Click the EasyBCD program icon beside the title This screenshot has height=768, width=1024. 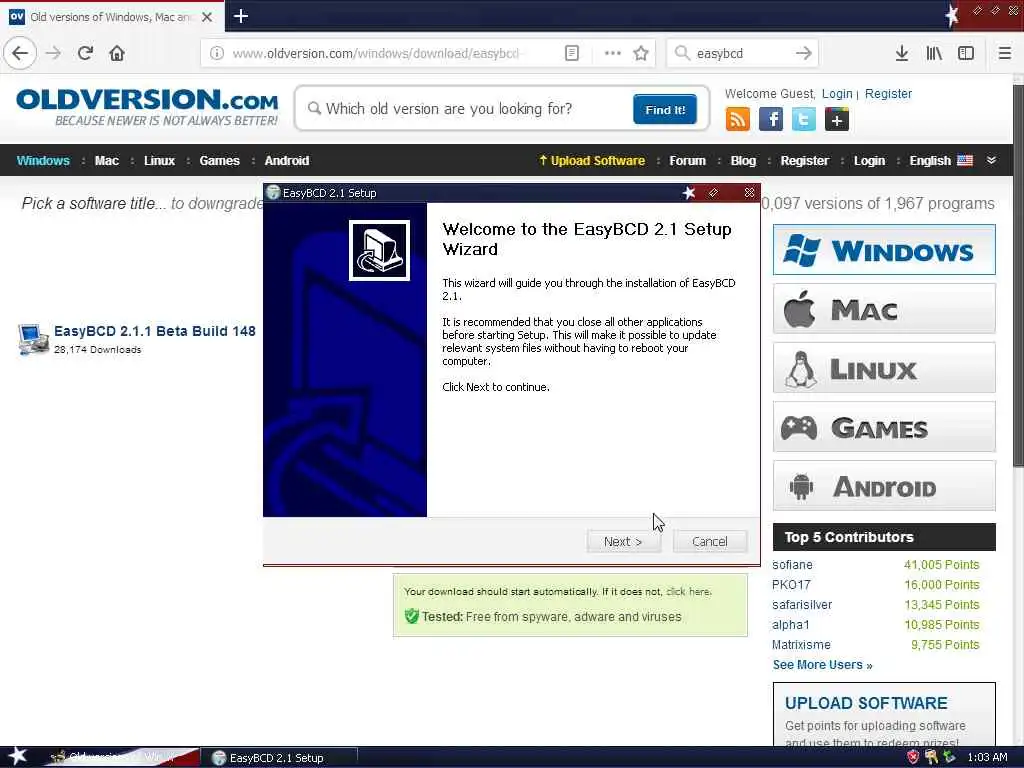click(x=33, y=339)
